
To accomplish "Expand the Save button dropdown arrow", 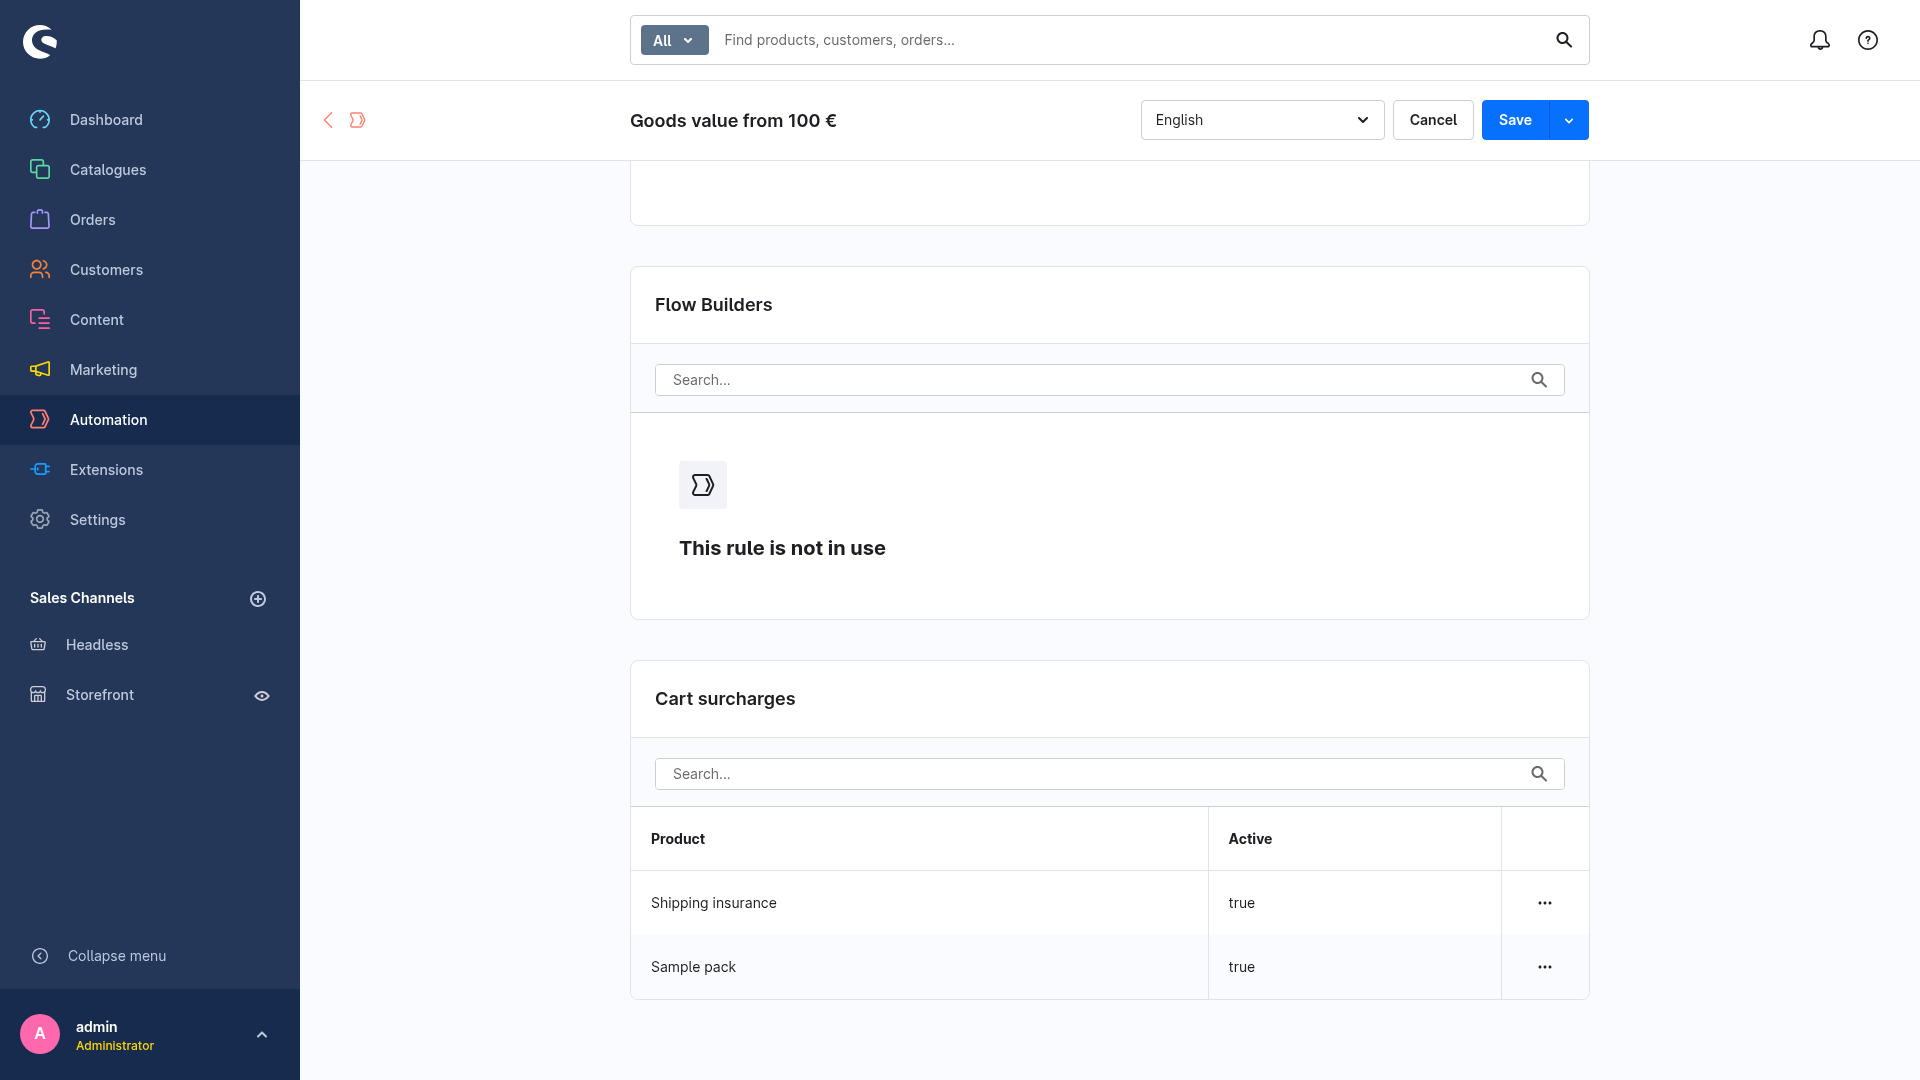I will 1569,120.
